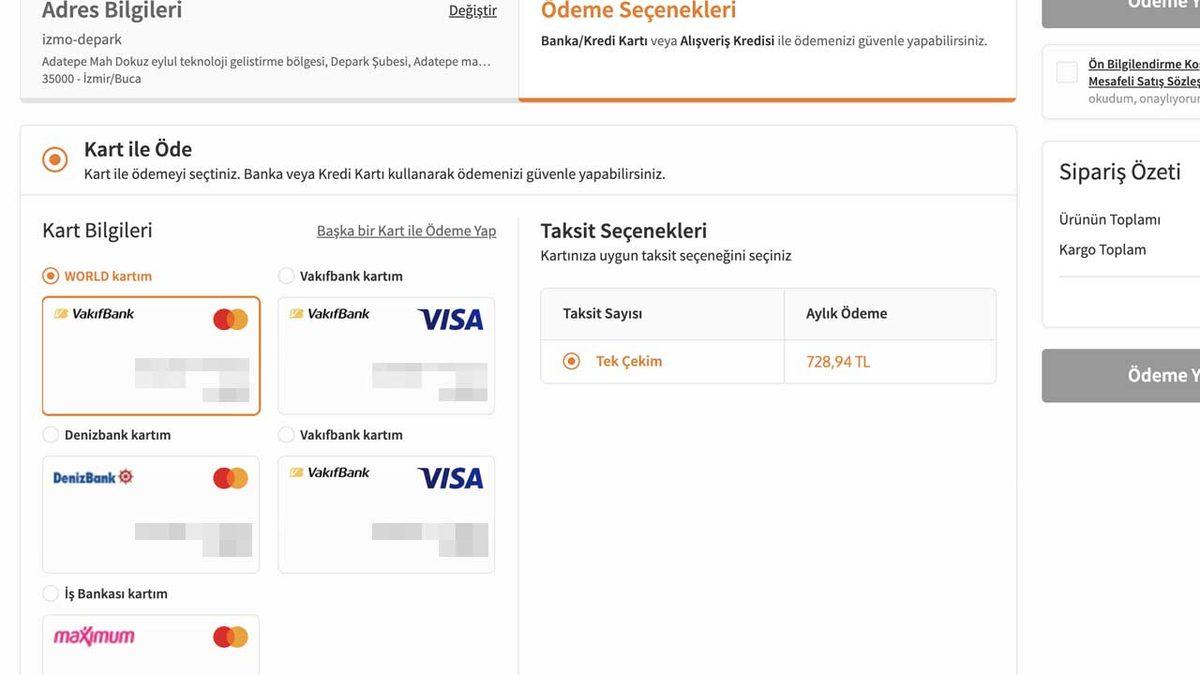Click the Mastercard icon on the DenizBank card
Viewport: 1200px width, 675px height.
coord(229,477)
